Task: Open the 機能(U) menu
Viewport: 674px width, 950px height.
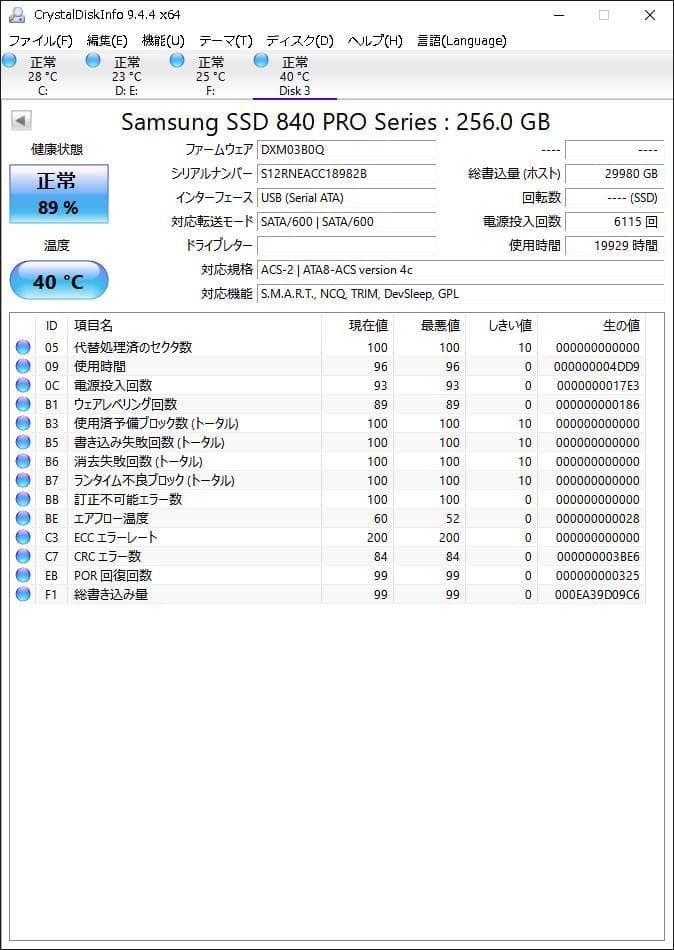Action: [x=163, y=41]
